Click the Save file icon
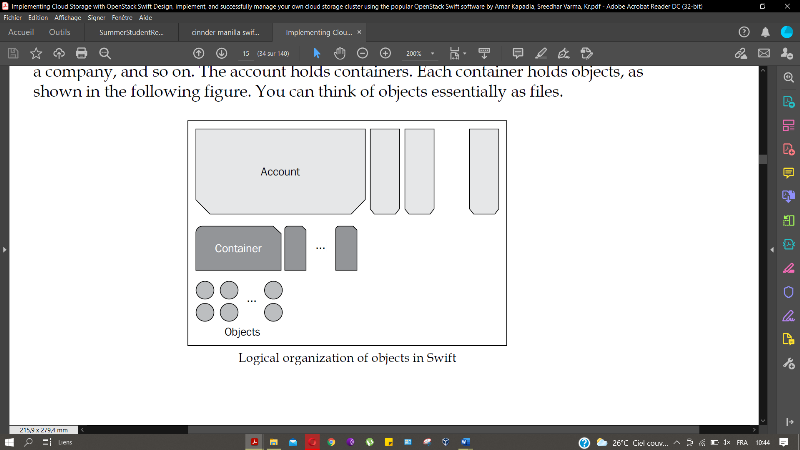The height and width of the screenshot is (450, 800). [x=14, y=52]
